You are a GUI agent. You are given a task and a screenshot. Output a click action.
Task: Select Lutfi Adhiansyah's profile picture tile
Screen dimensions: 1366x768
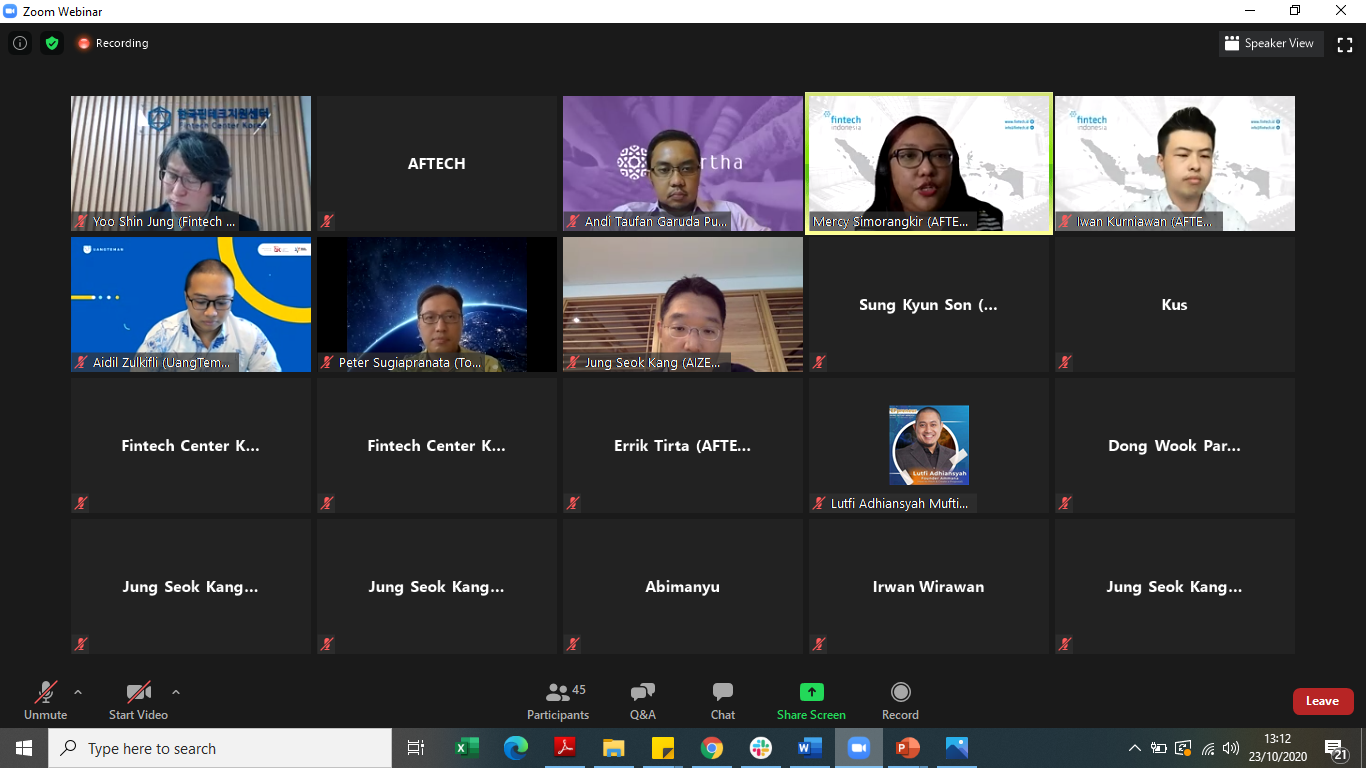tap(929, 445)
